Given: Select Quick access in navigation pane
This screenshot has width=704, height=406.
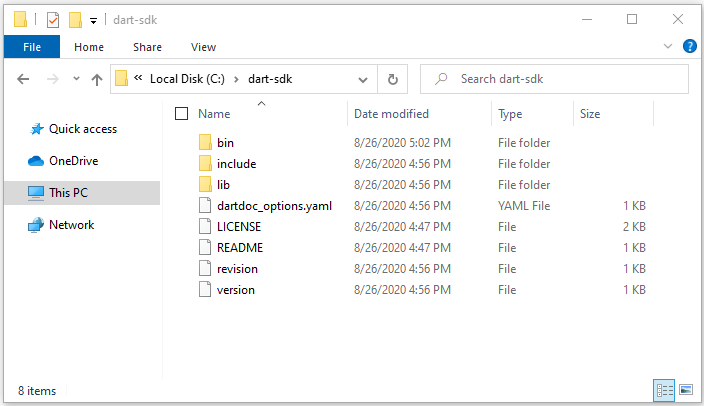Looking at the screenshot, I should tap(83, 129).
